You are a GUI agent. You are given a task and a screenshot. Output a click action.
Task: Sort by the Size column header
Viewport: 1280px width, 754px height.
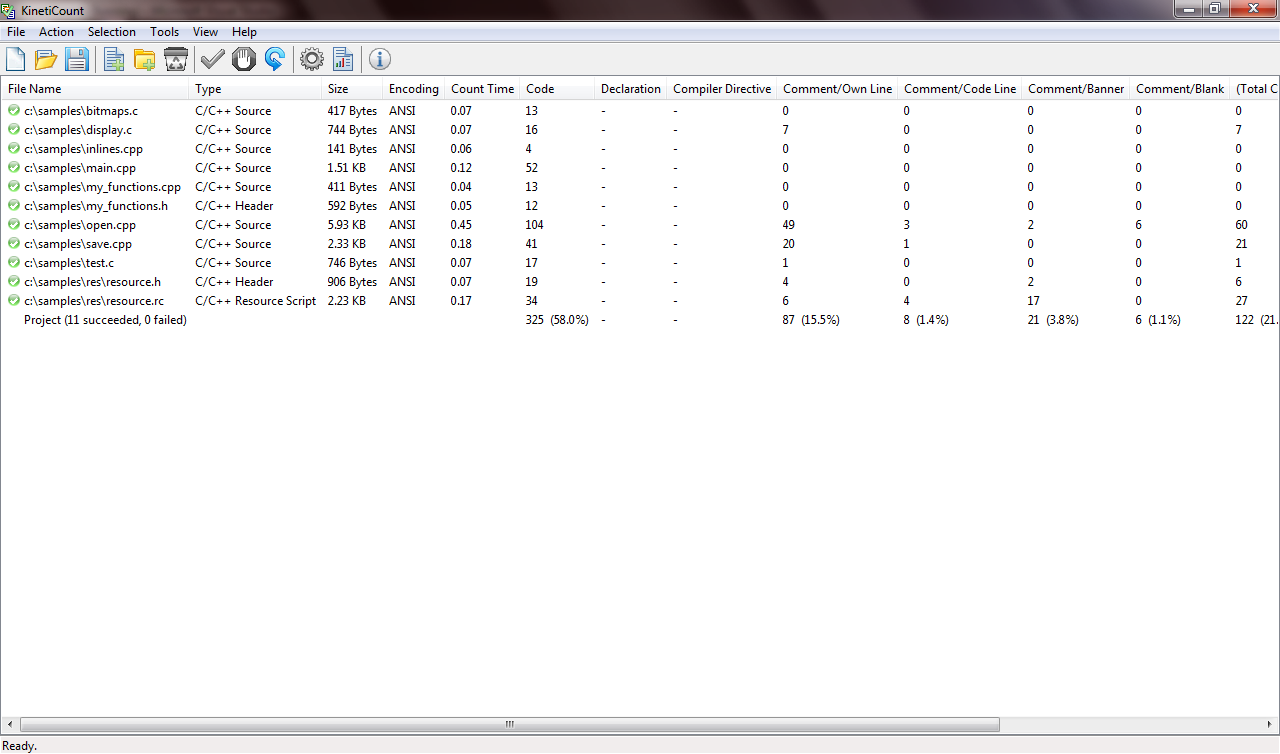(352, 89)
